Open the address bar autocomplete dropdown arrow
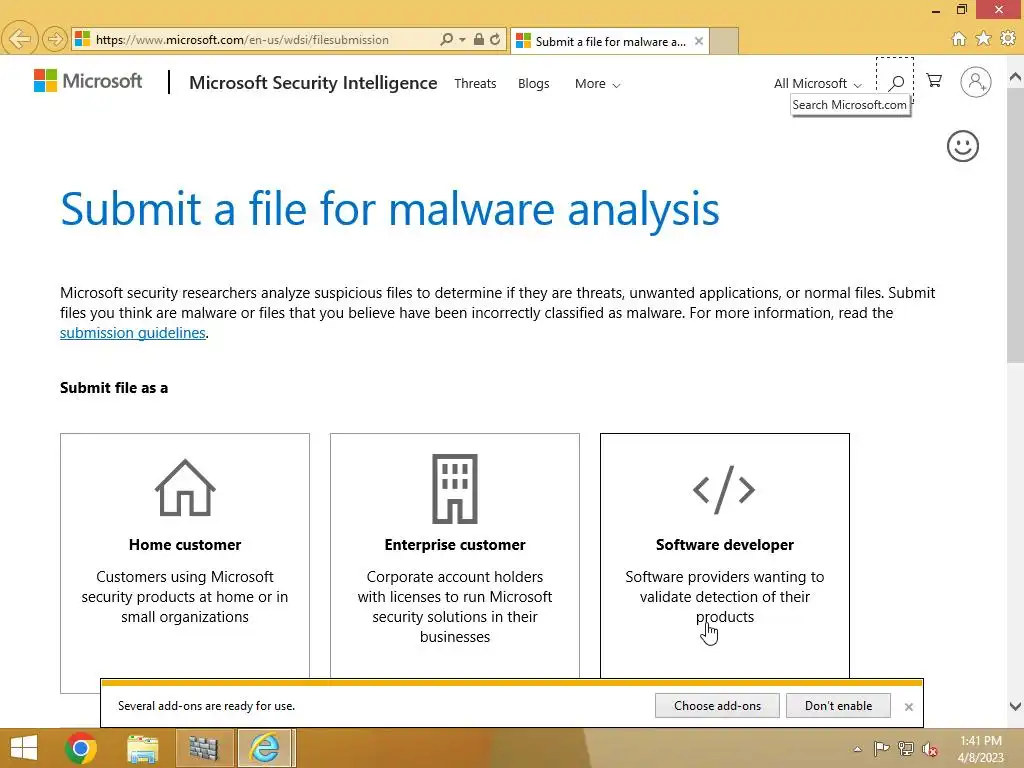The image size is (1024, 768). [x=462, y=40]
